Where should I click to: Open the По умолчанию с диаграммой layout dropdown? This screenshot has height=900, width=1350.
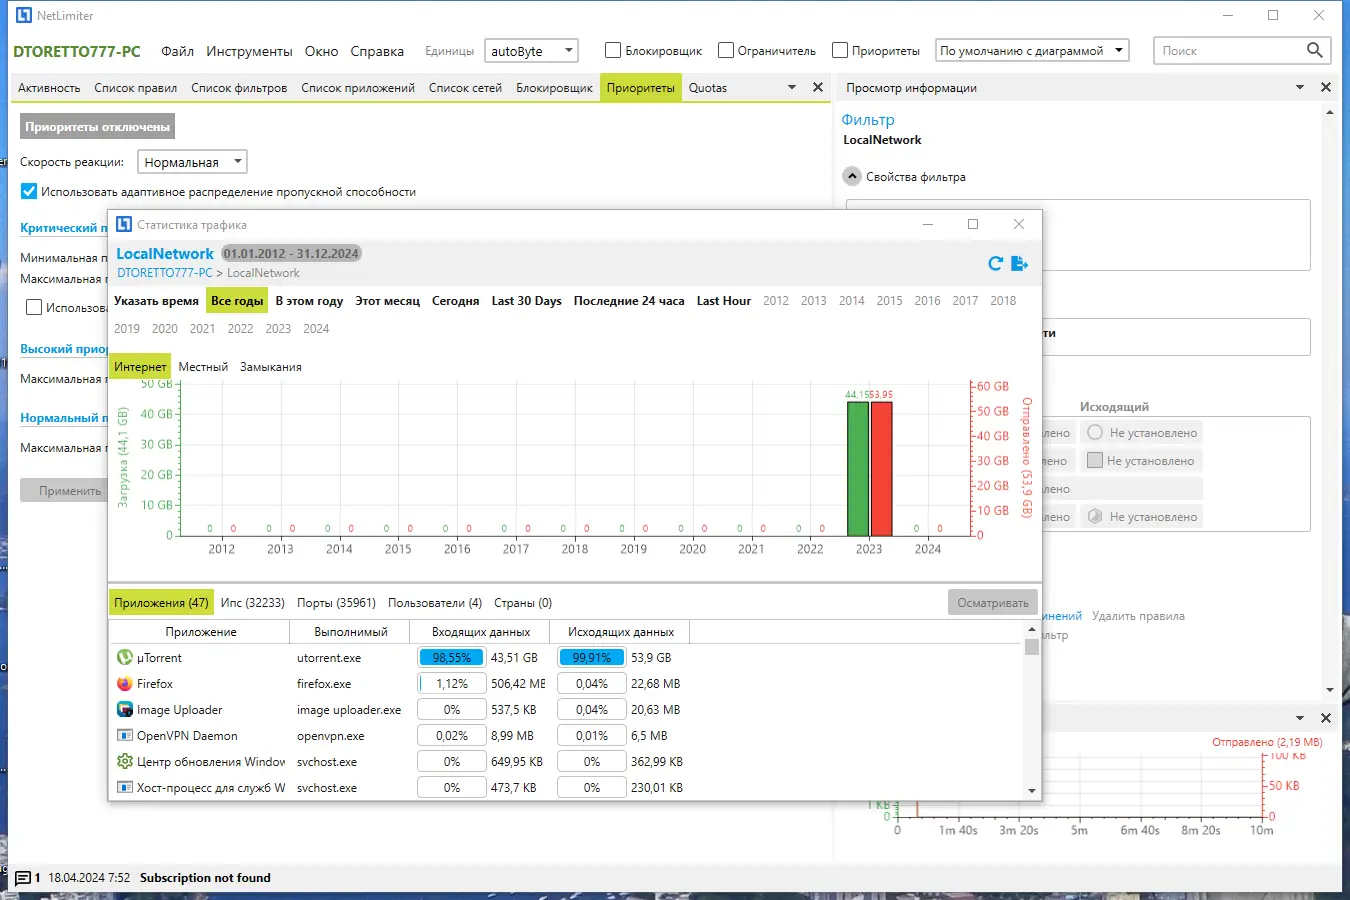[1033, 51]
